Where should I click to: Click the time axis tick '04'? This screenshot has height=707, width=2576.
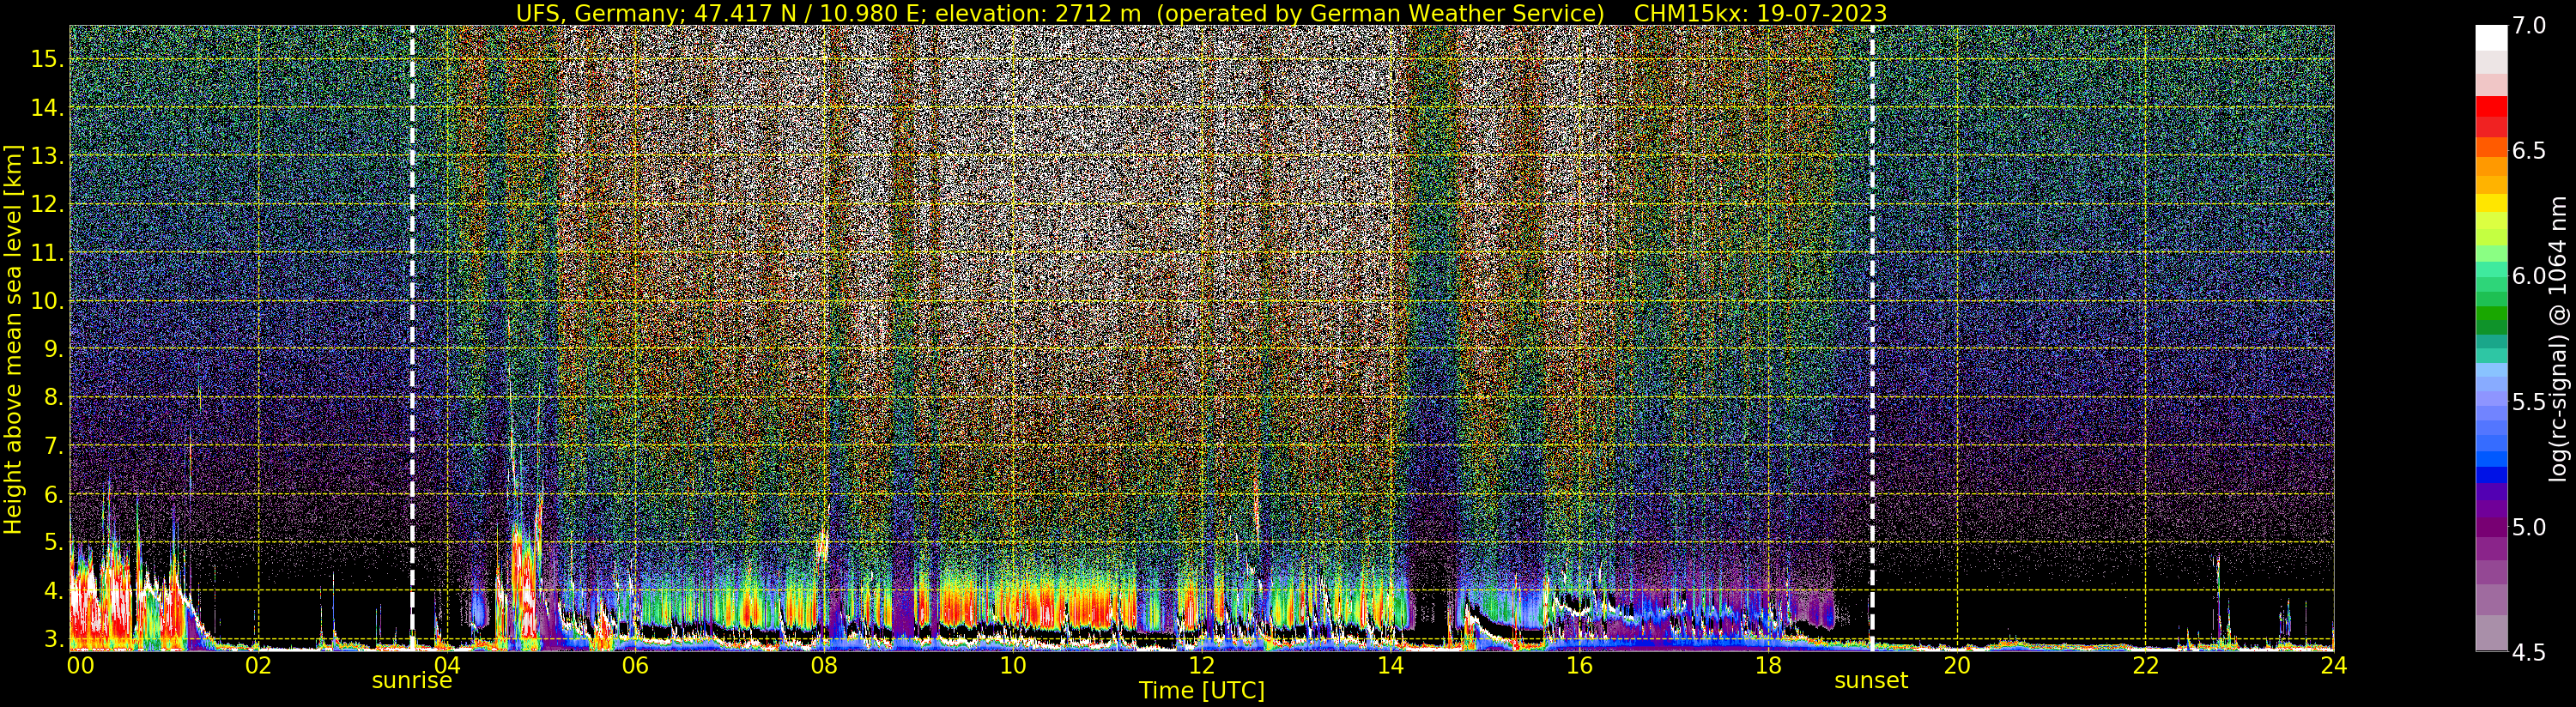[x=447, y=665]
